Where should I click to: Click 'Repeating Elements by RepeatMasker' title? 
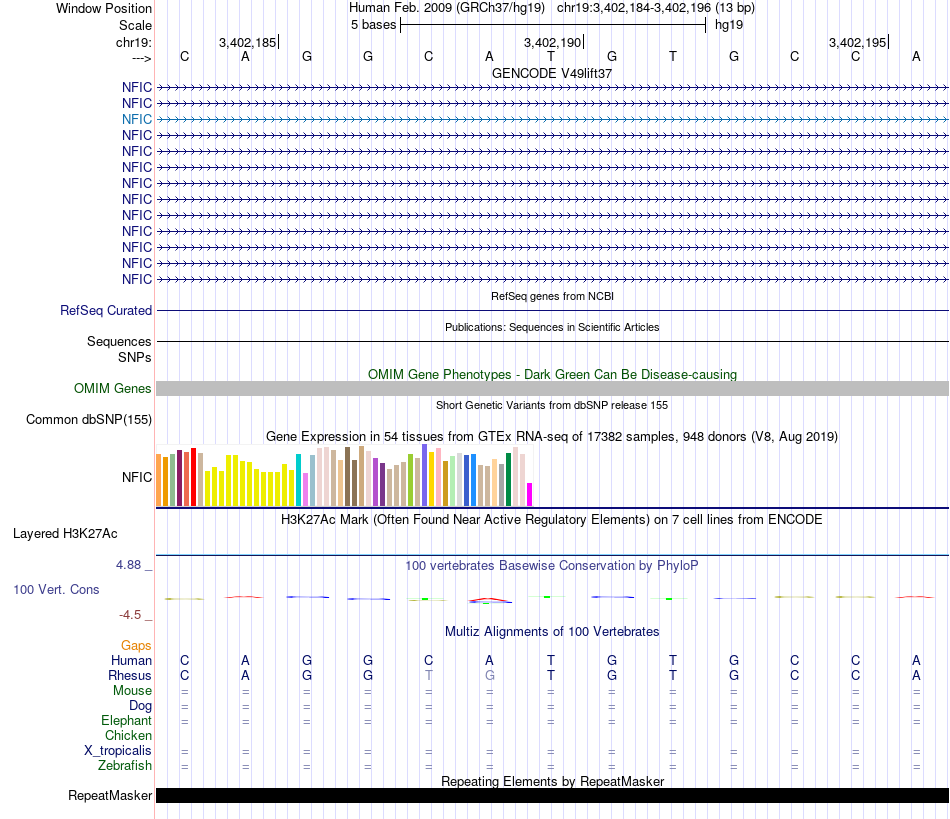(552, 781)
